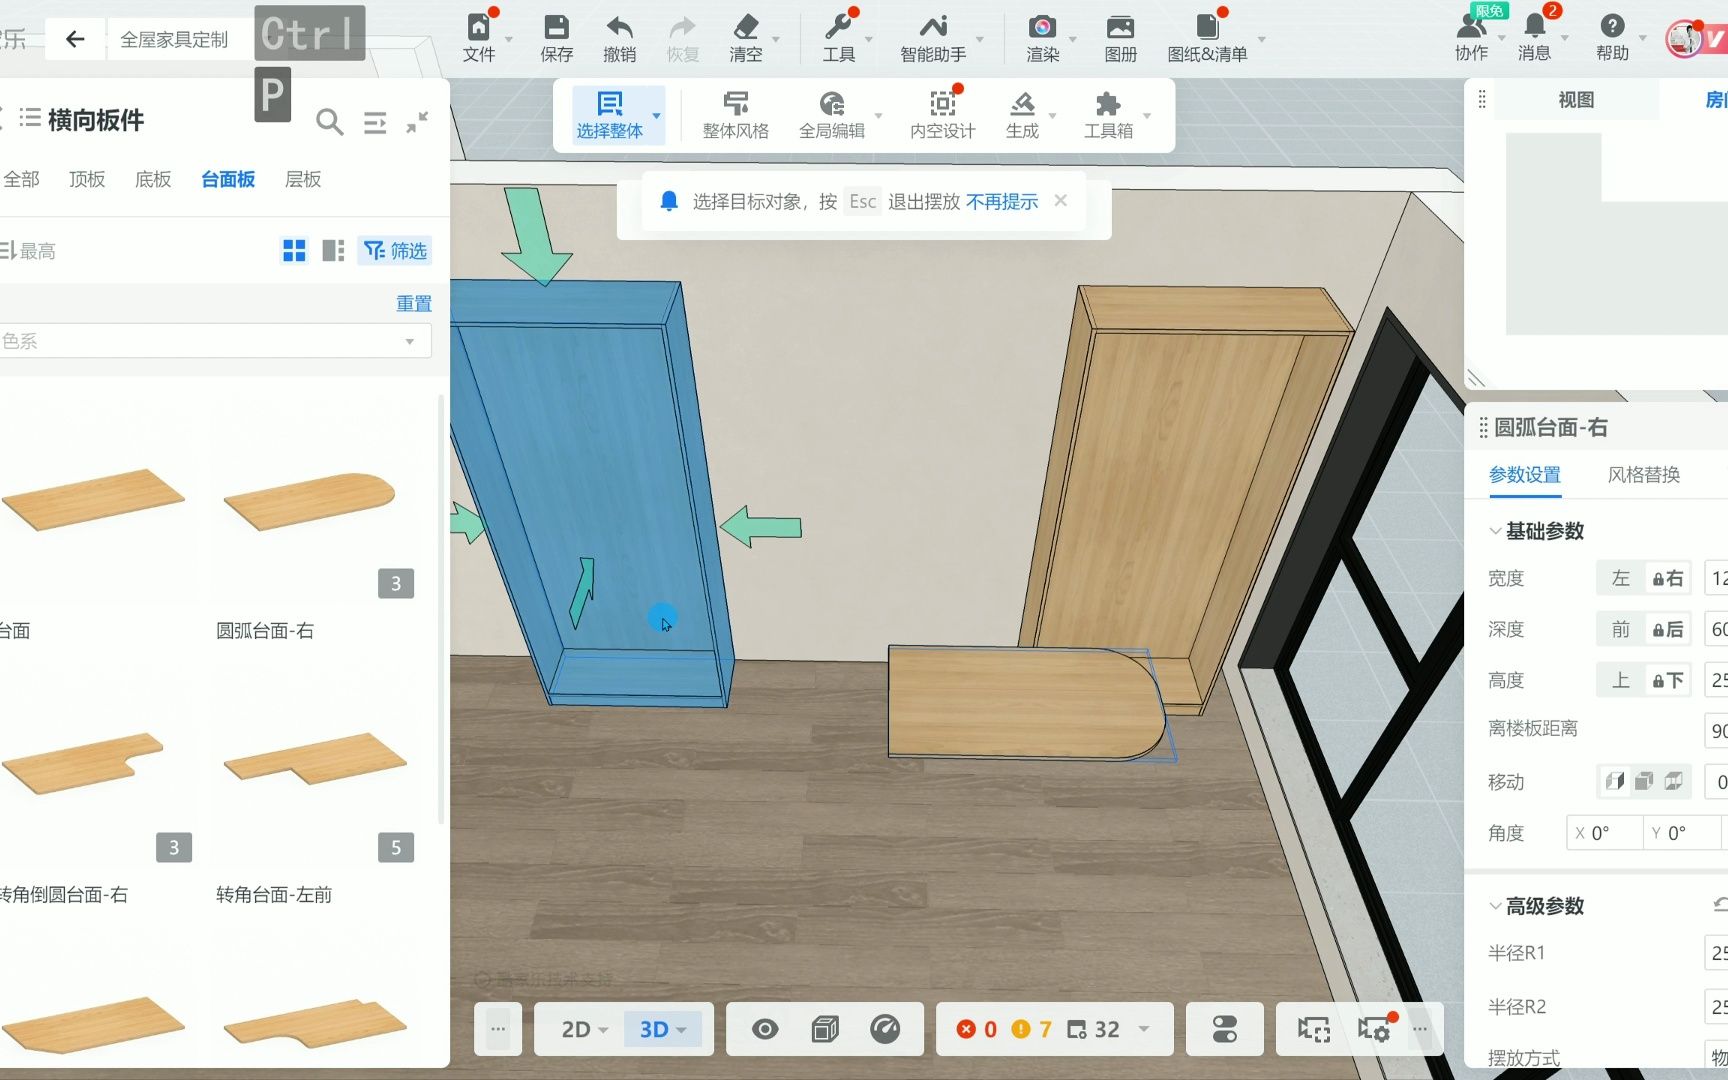Open the 参数设置 tab
This screenshot has height=1080, width=1728.
pos(1524,475)
